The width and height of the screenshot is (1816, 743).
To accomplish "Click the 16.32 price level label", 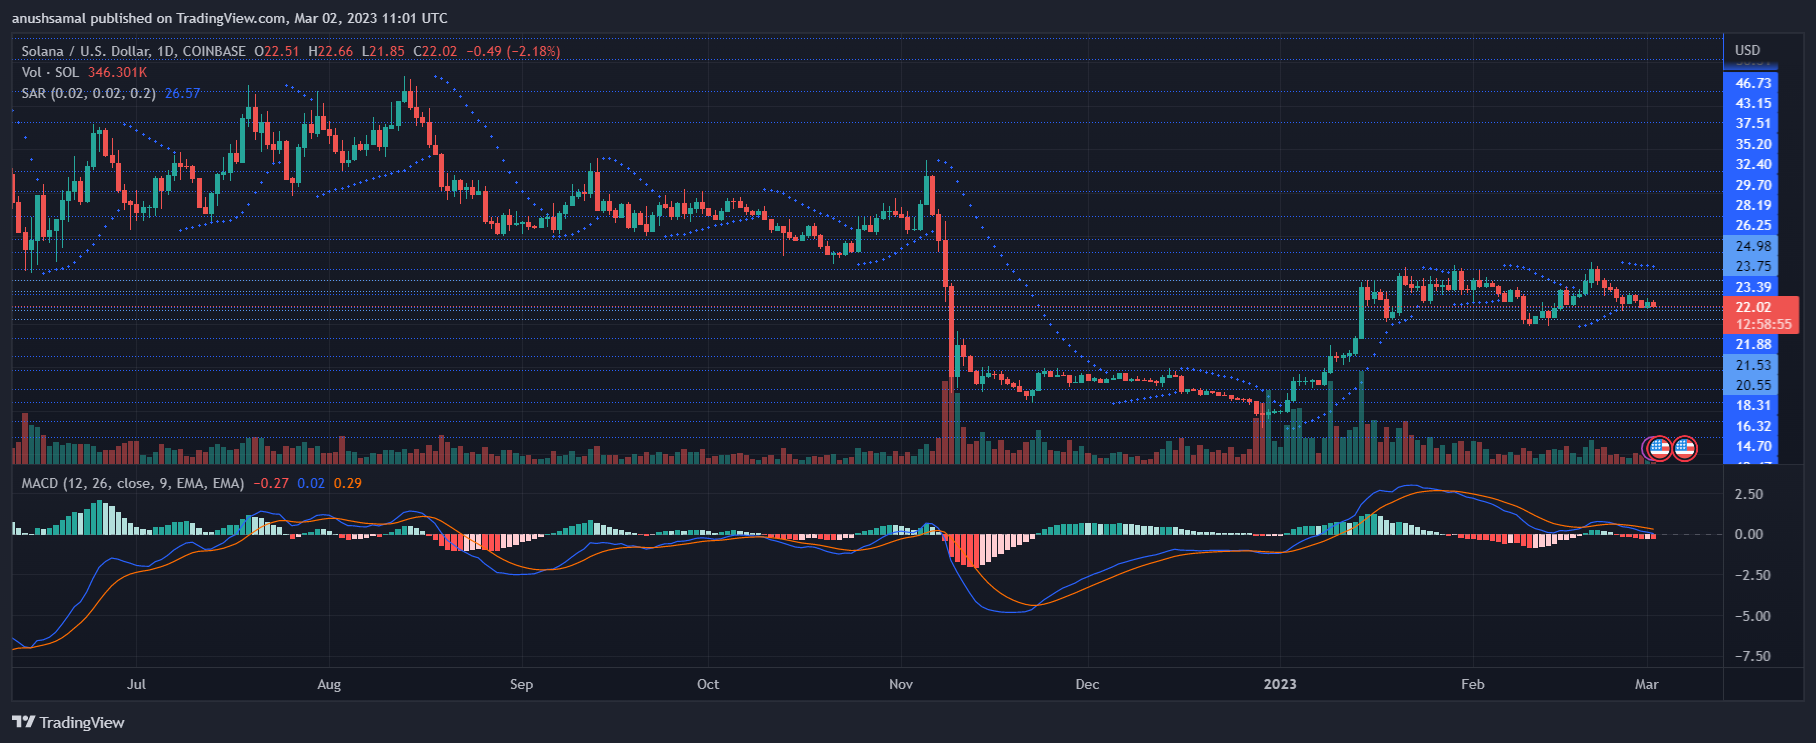I will point(1753,426).
